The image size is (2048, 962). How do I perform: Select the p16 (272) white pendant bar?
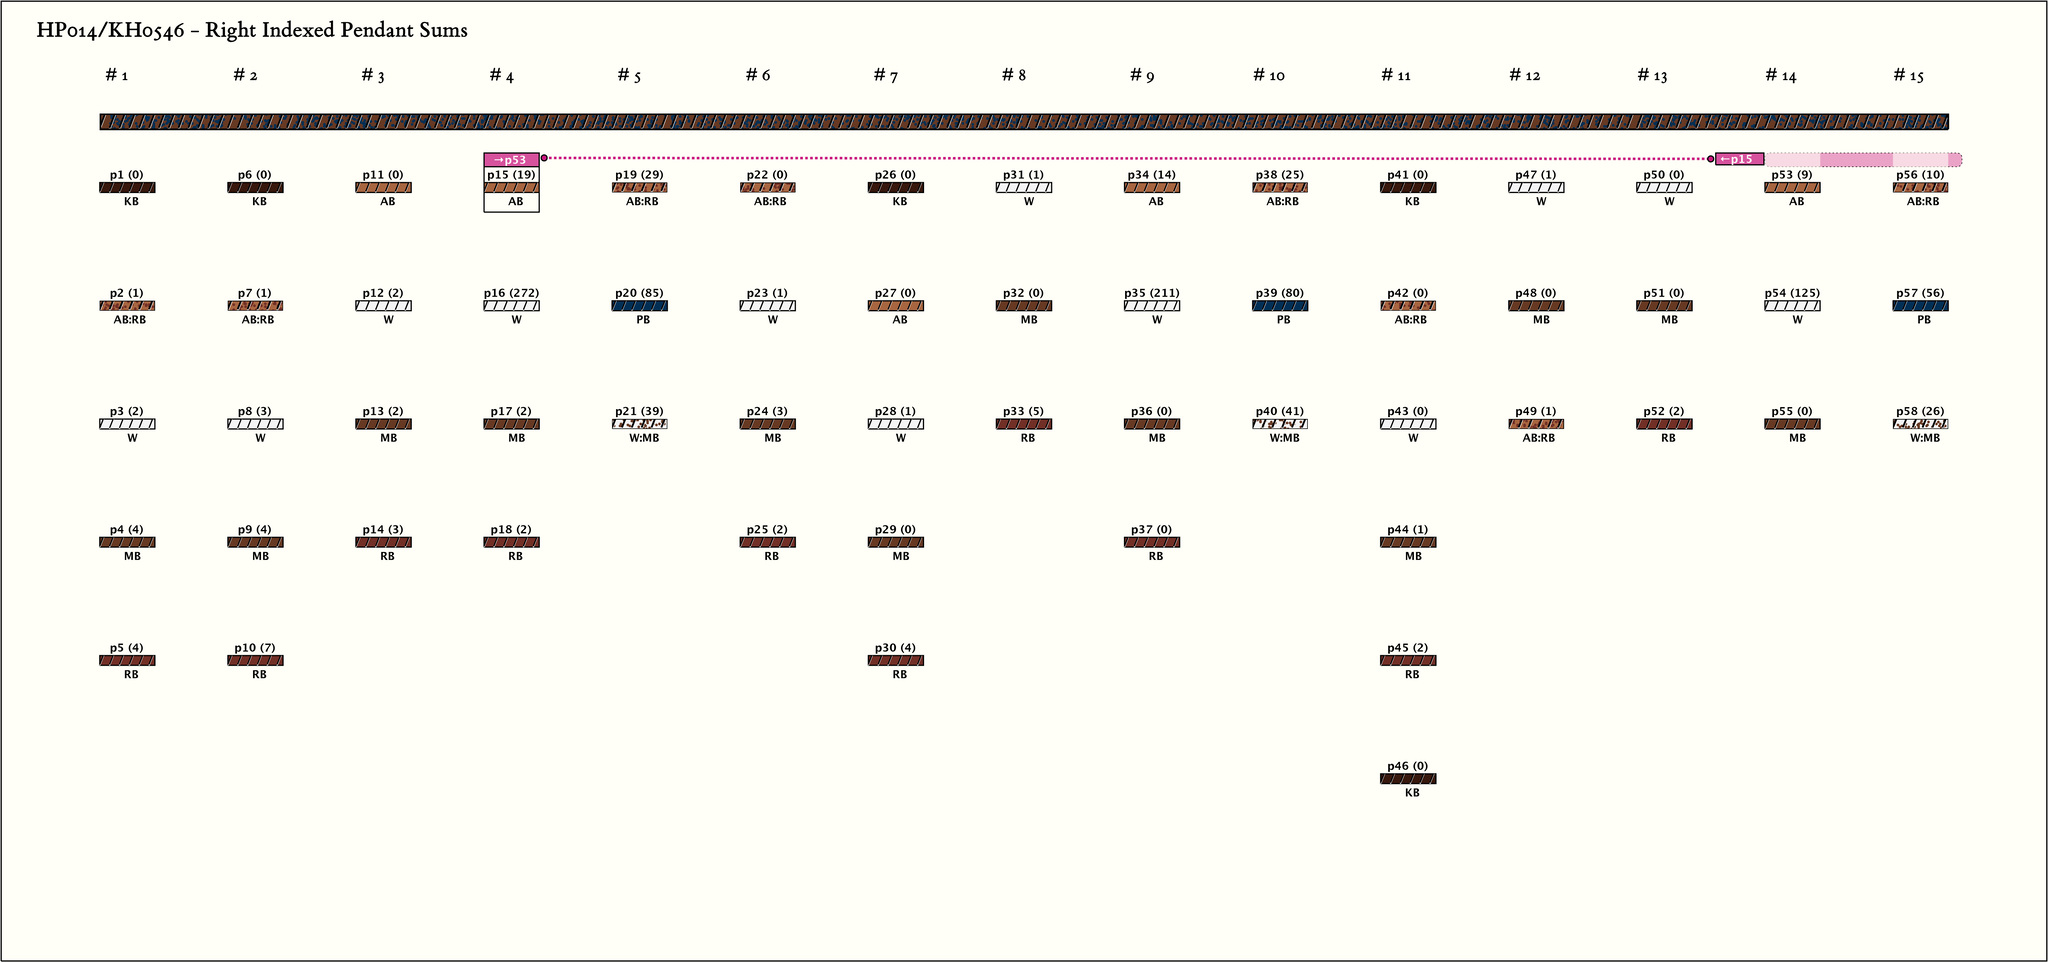tap(511, 306)
